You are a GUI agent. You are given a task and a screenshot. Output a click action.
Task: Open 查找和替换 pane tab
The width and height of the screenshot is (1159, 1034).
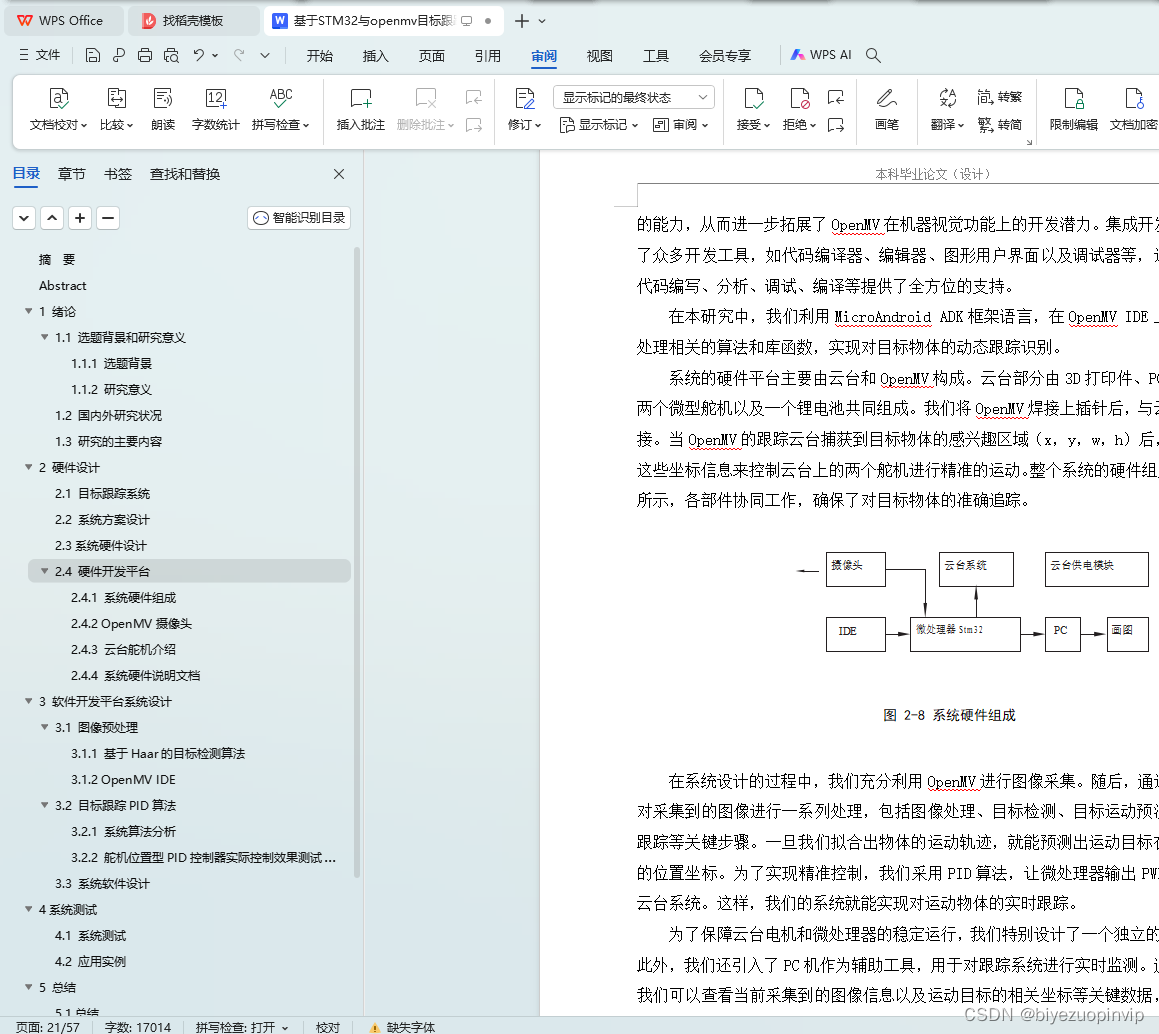click(185, 174)
